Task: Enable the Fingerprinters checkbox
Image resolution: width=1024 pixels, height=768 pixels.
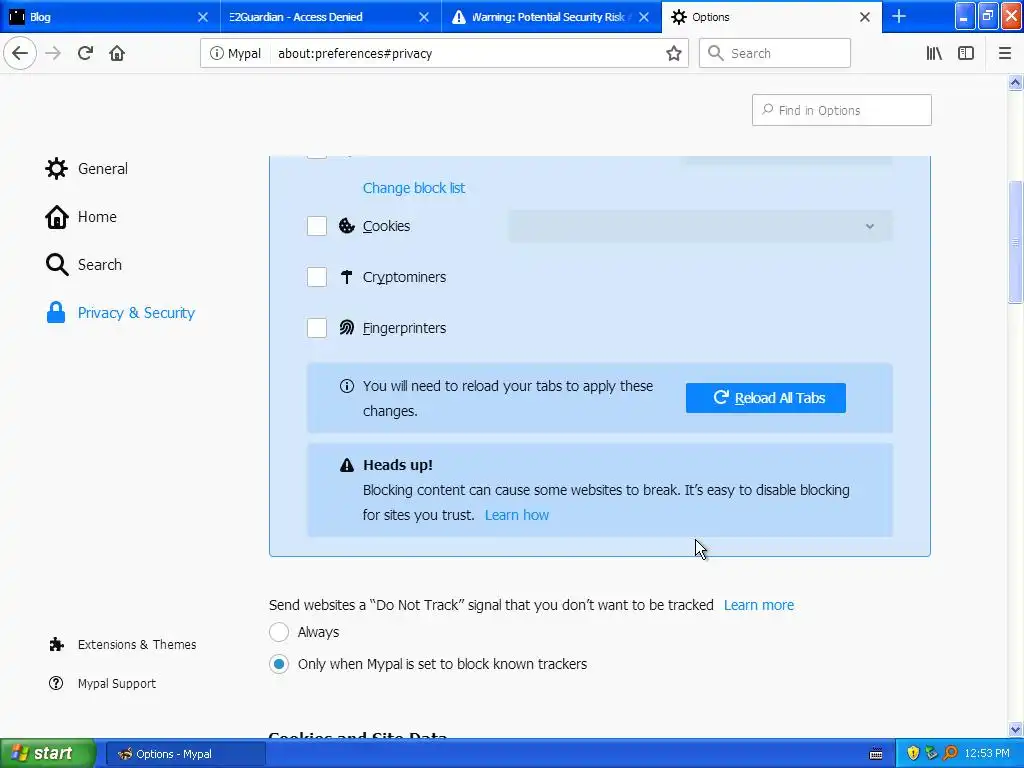Action: coord(317,328)
